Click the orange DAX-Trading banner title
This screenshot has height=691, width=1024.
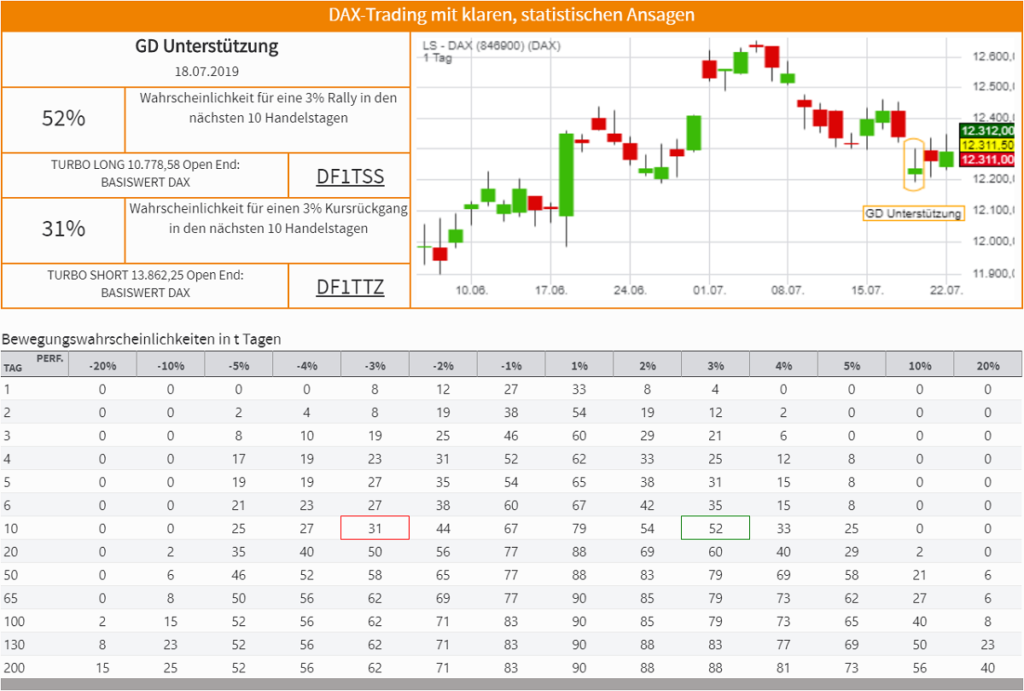(x=511, y=15)
